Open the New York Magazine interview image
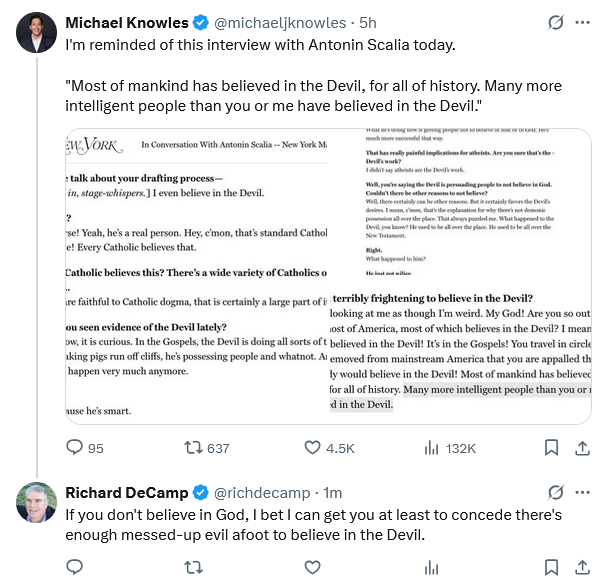 [x=328, y=276]
